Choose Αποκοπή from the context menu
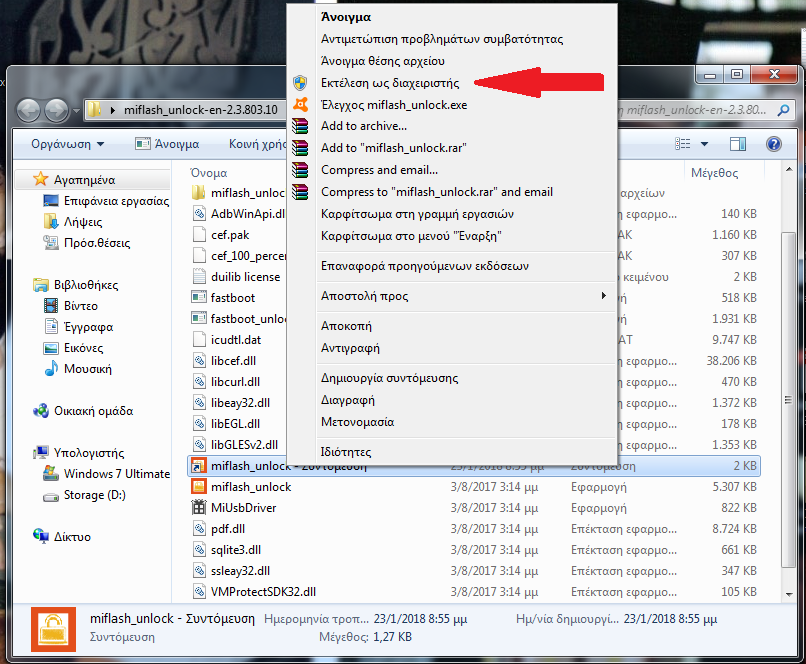 346,325
